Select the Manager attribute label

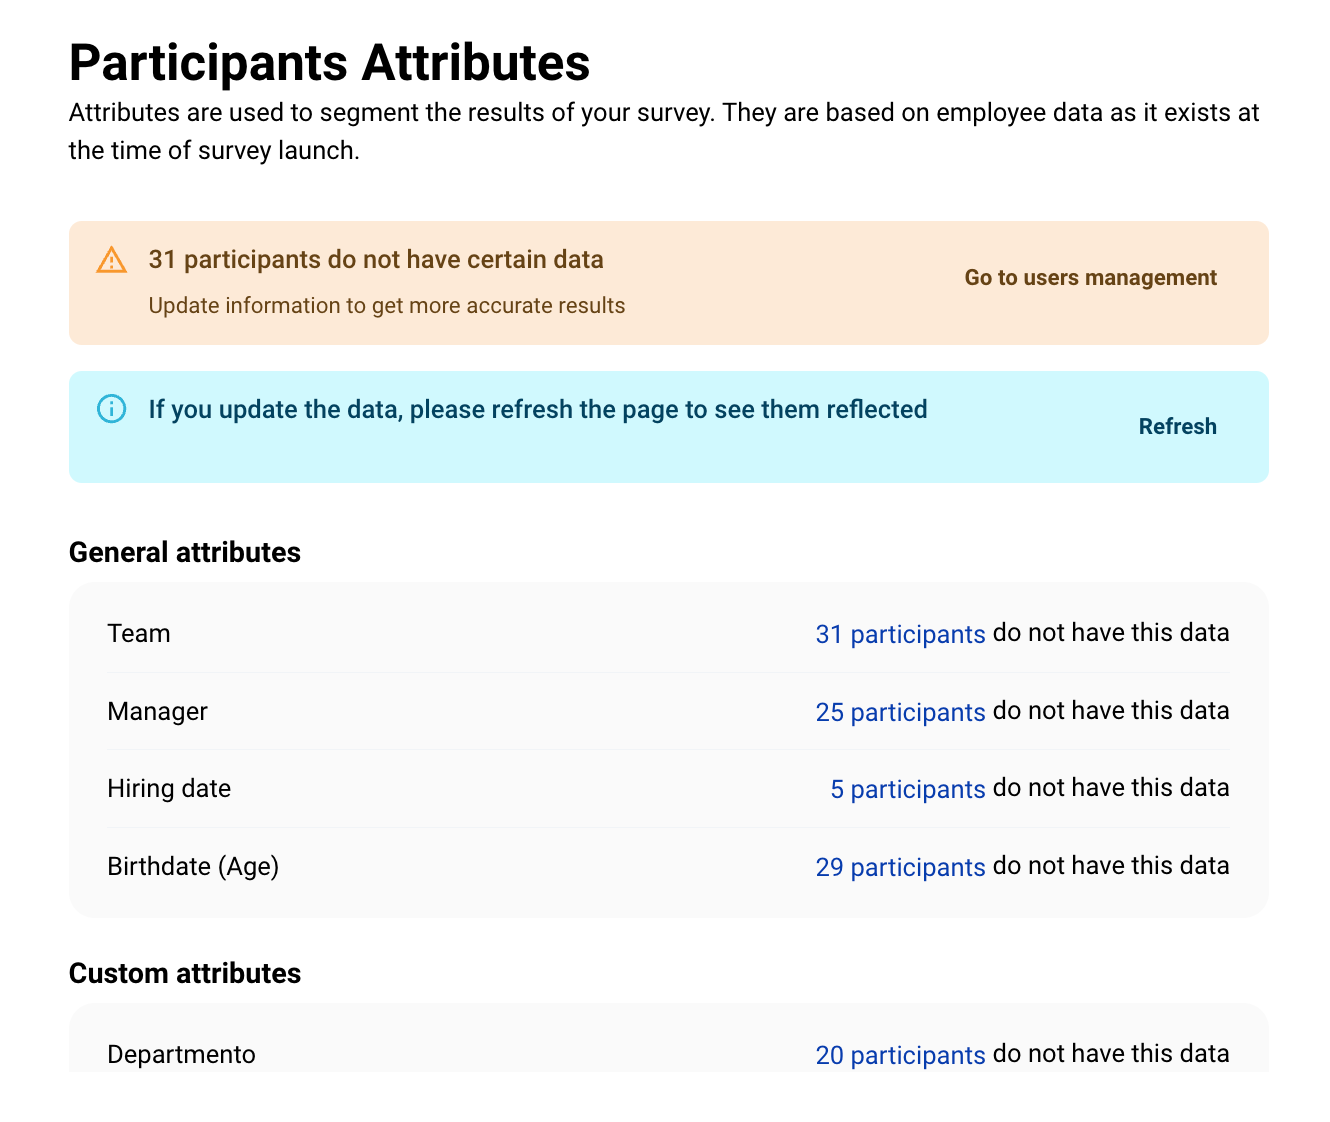pyautogui.click(x=157, y=712)
